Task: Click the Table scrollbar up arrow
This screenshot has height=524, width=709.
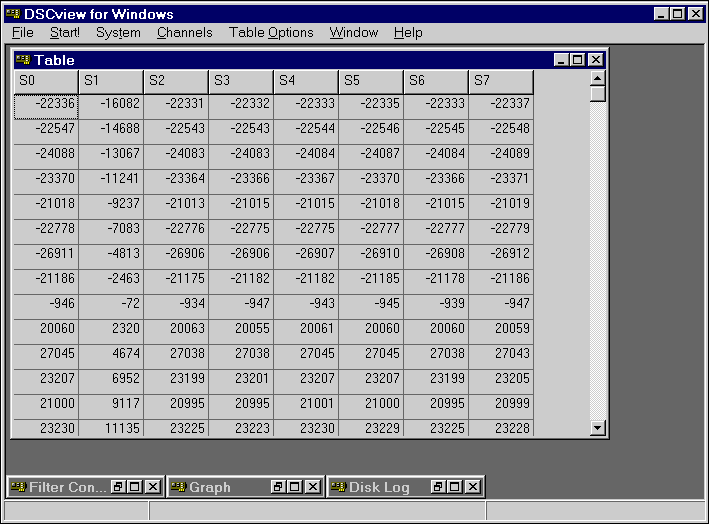Action: click(598, 78)
